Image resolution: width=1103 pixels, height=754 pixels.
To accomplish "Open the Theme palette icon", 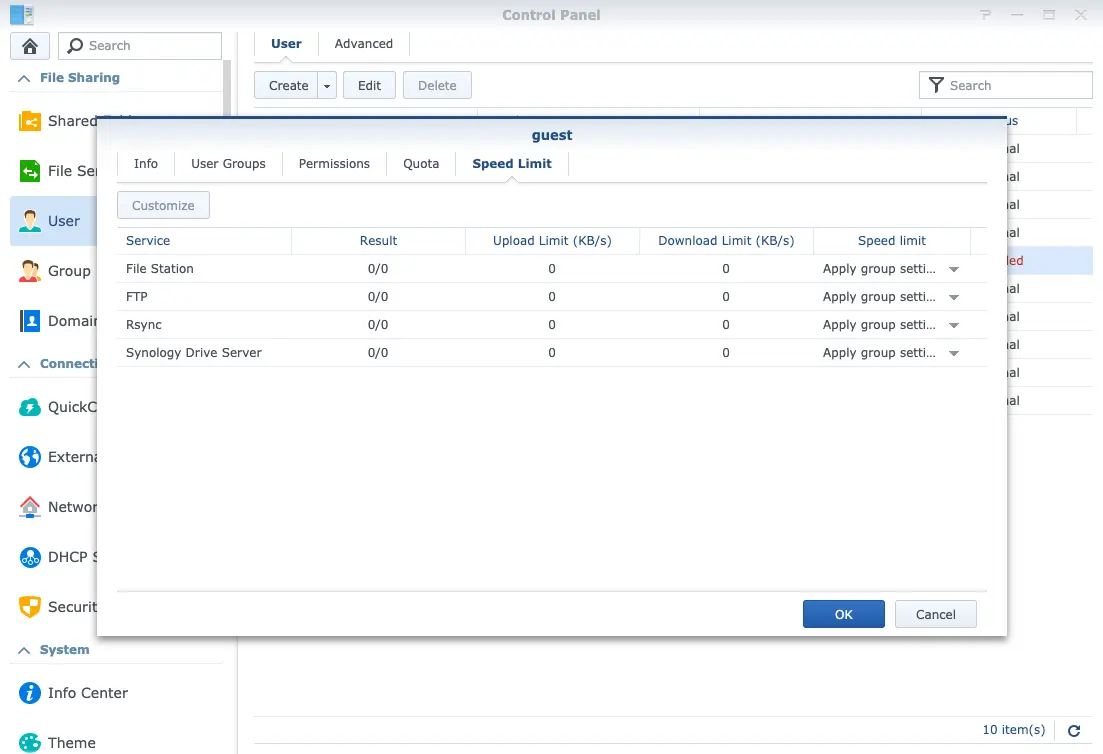I will coord(30,743).
